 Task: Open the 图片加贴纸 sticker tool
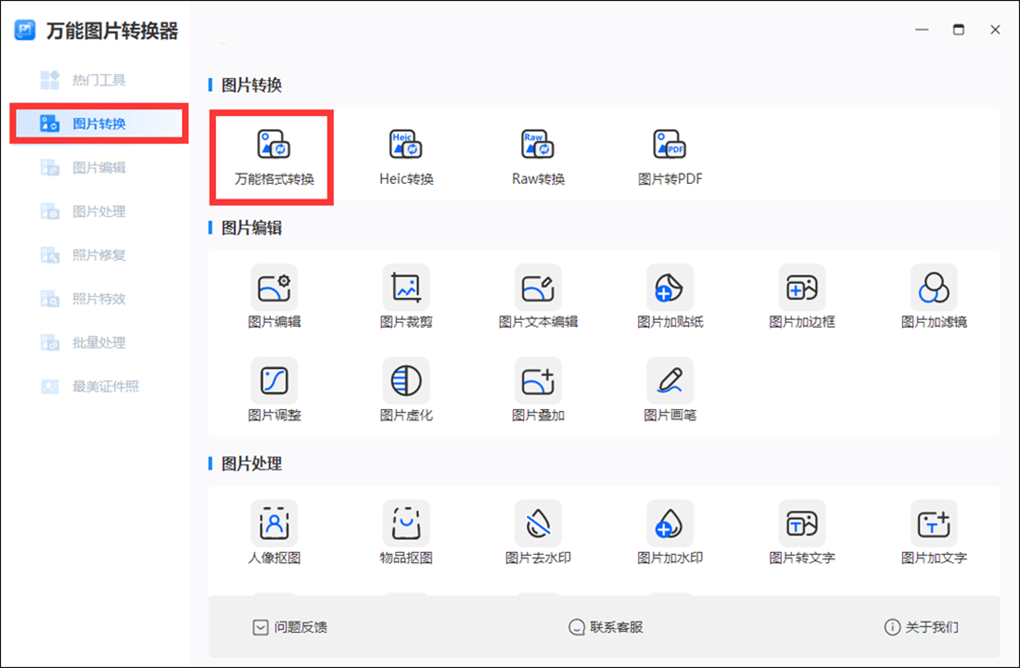tap(668, 294)
